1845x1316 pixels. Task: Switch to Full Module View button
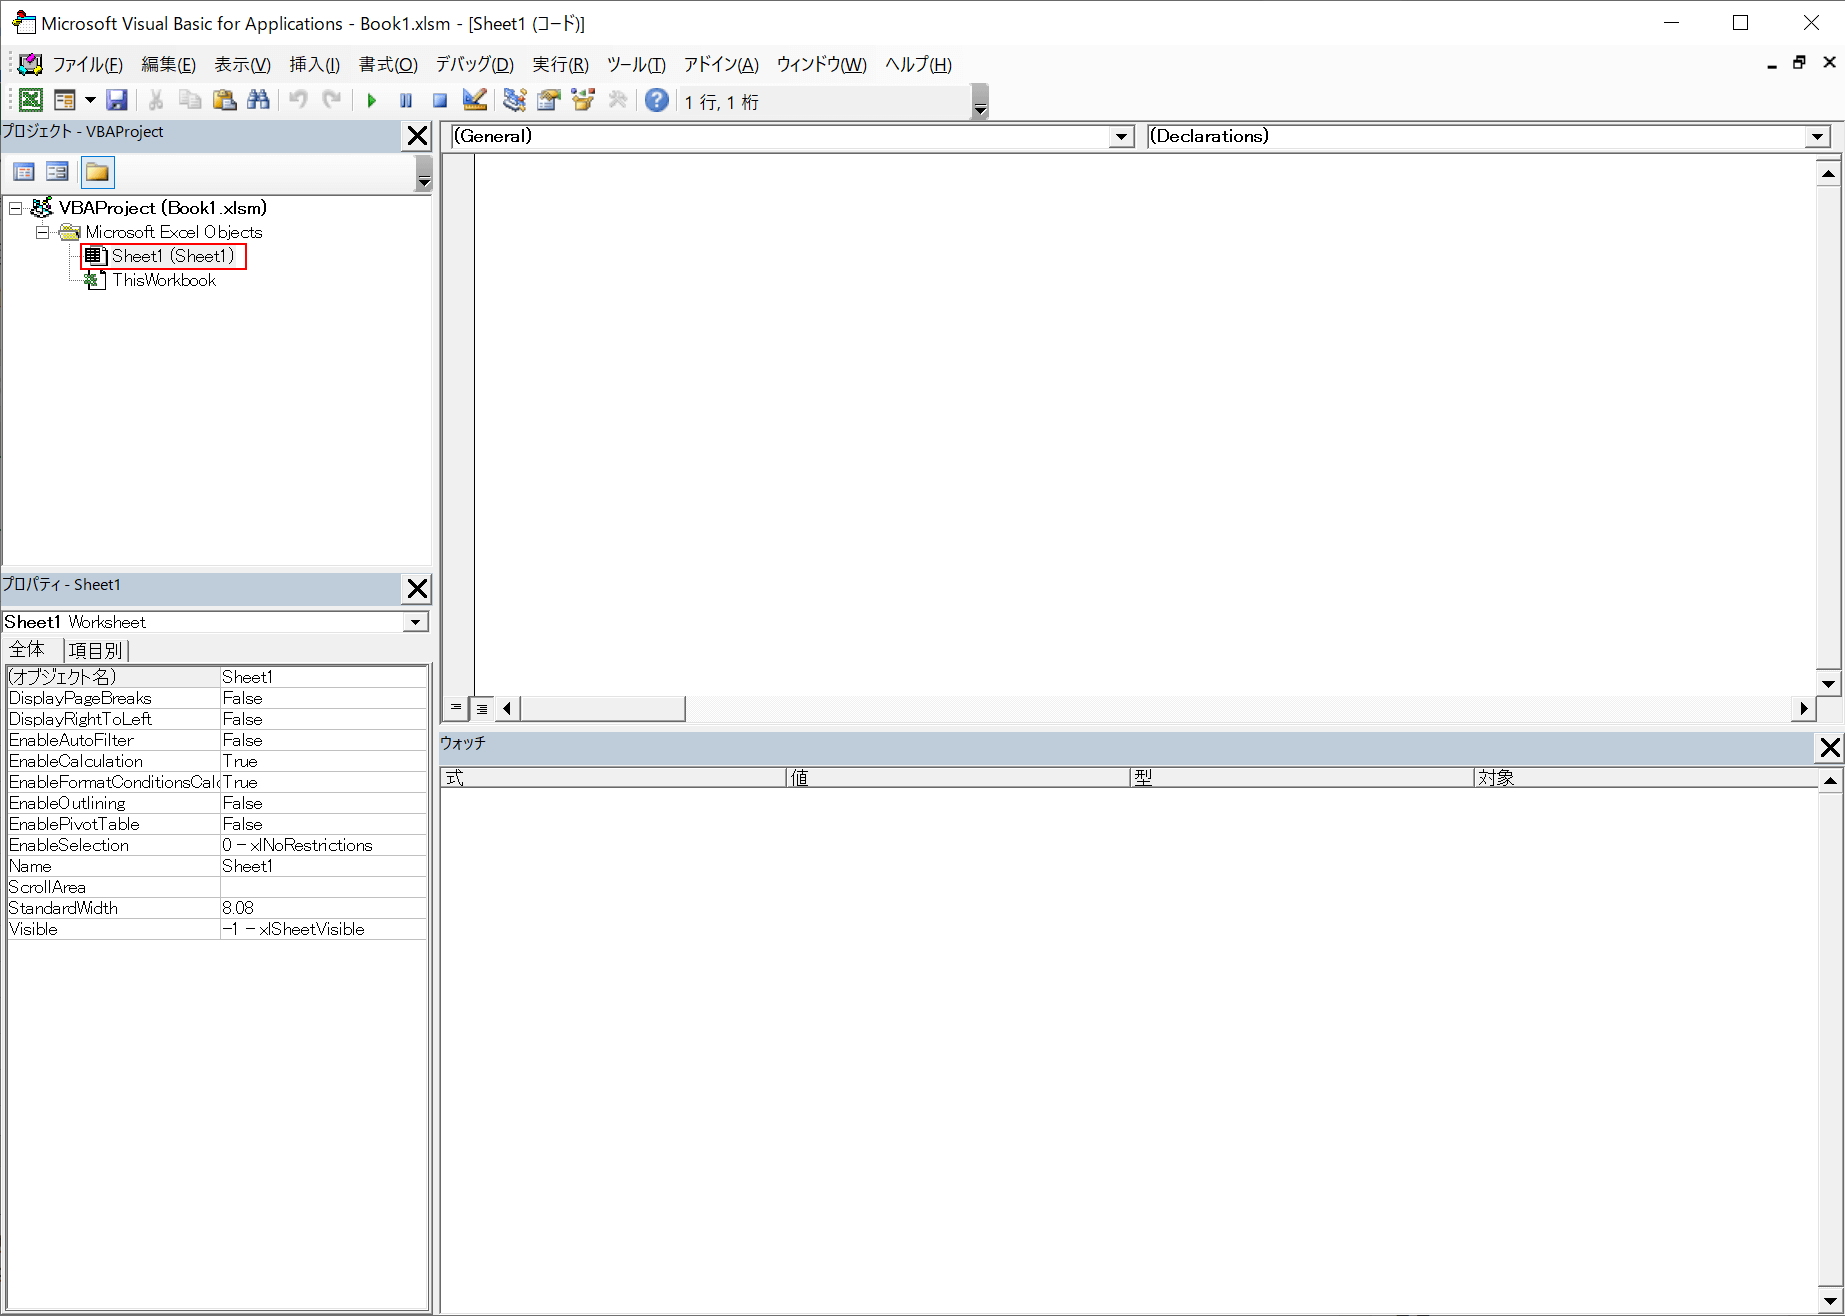[x=482, y=708]
